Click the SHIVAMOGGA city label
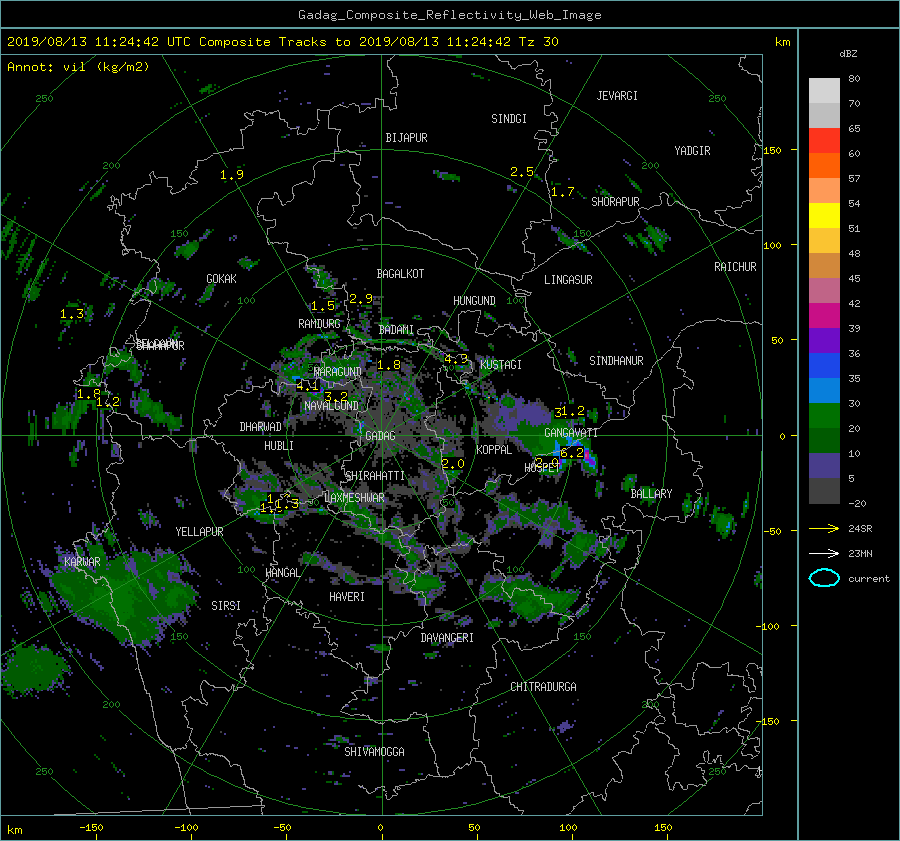The image size is (900, 841). point(374,752)
